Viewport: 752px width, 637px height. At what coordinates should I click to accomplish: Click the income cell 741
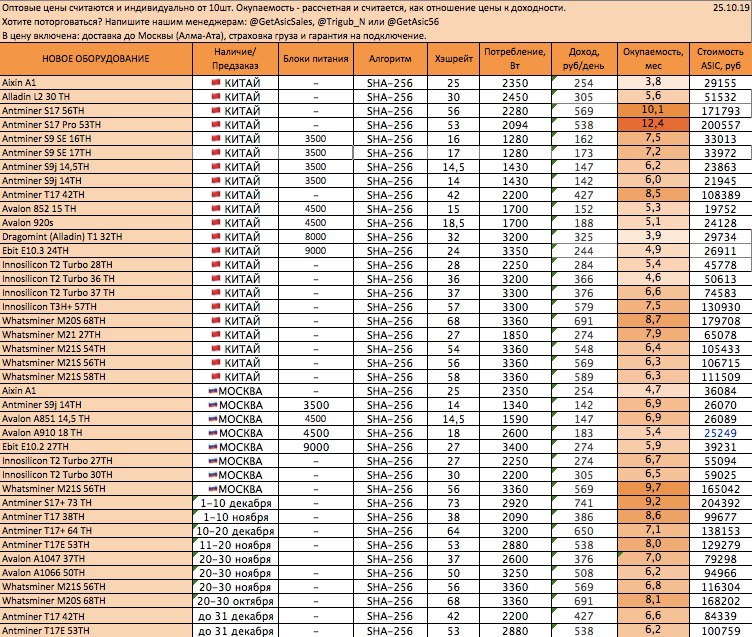[x=584, y=503]
